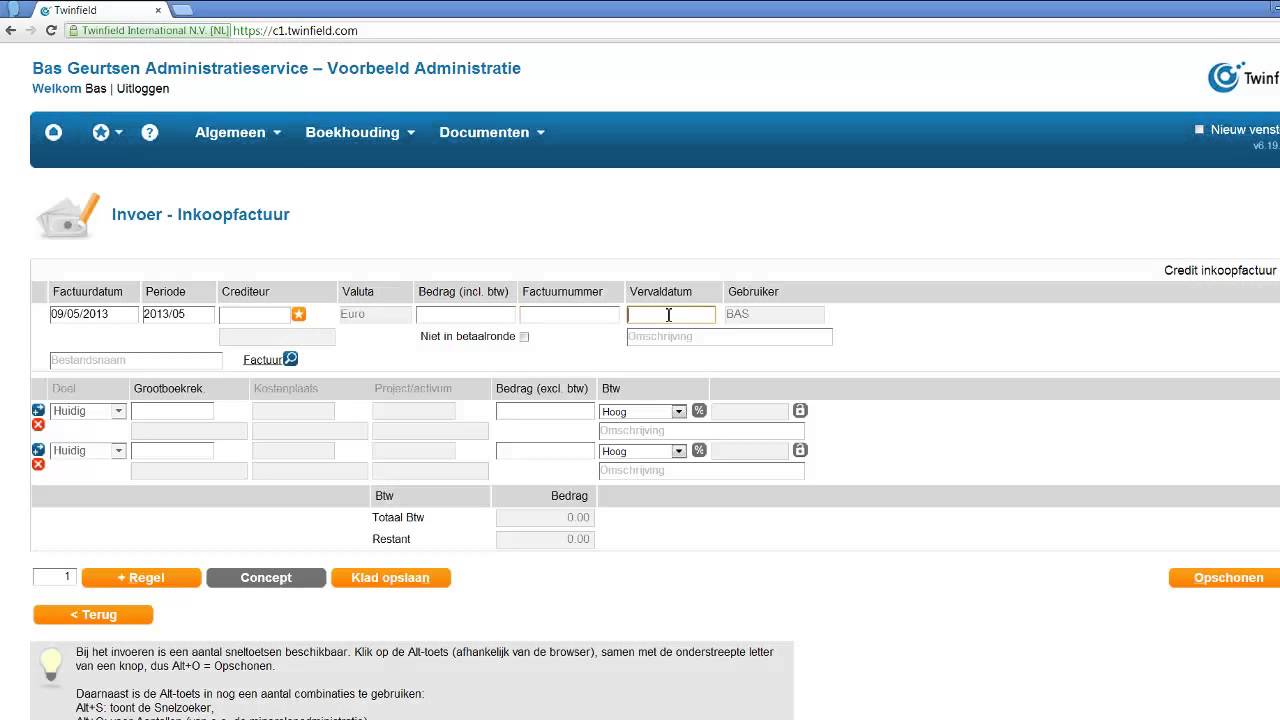Image resolution: width=1280 pixels, height=720 pixels.
Task: Click the Vervaldatum input field
Action: [x=672, y=315]
